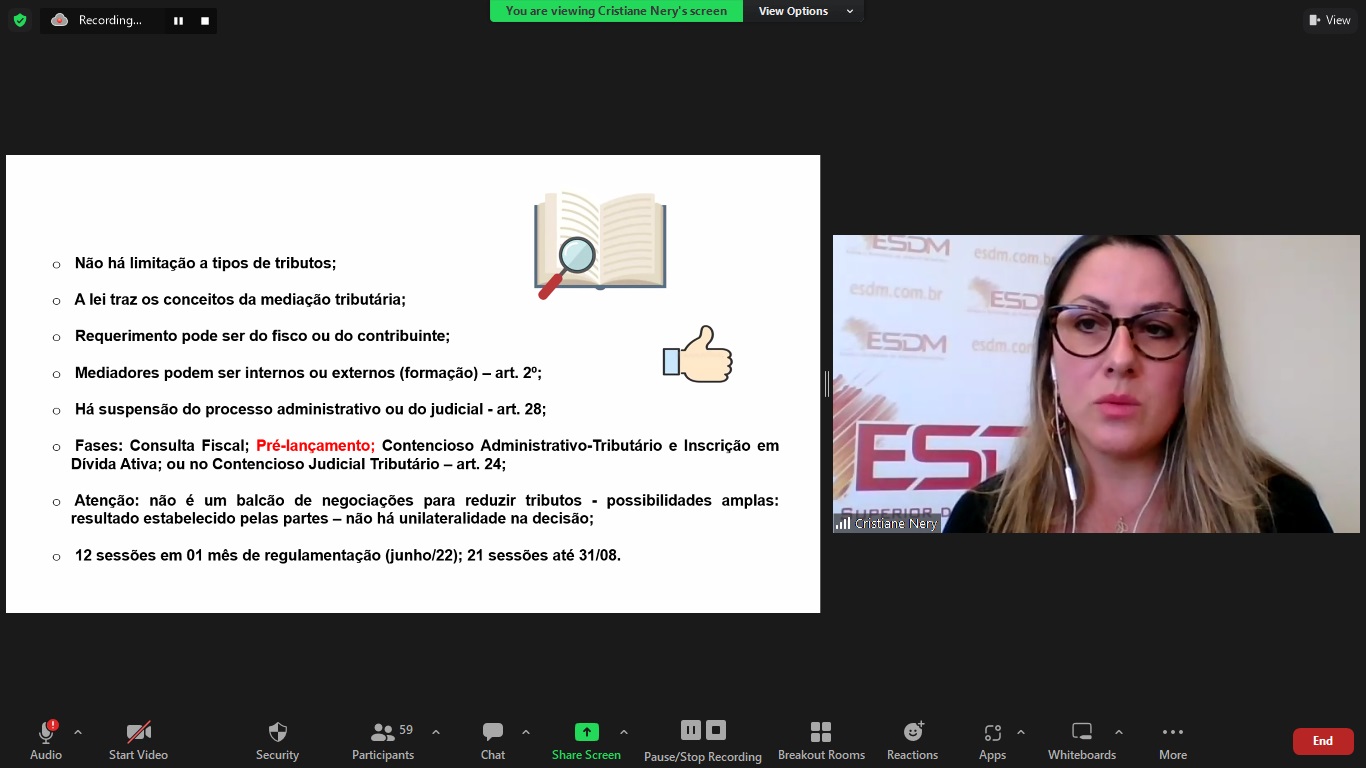Click the green encryption shield icon
The width and height of the screenshot is (1366, 768).
(20, 20)
